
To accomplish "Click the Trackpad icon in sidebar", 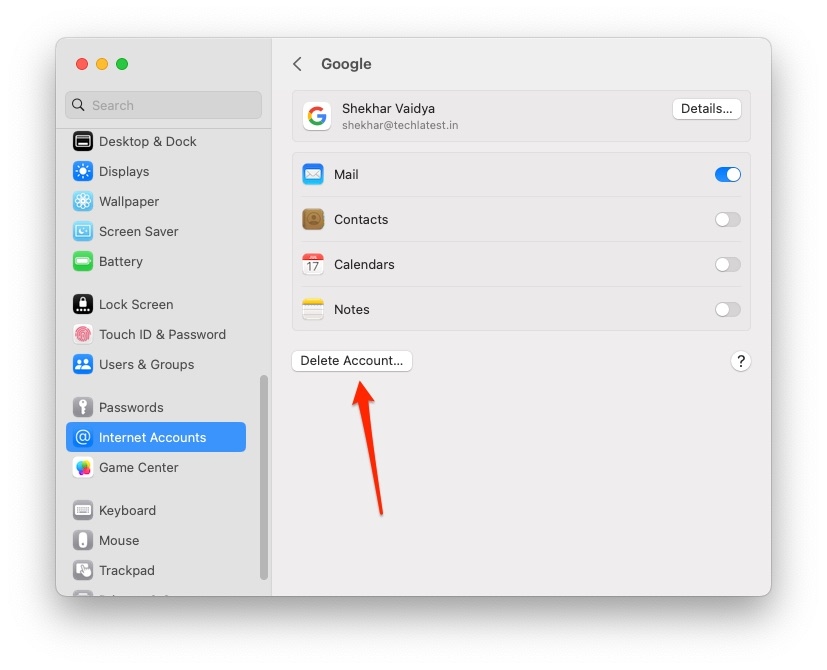I will point(83,570).
